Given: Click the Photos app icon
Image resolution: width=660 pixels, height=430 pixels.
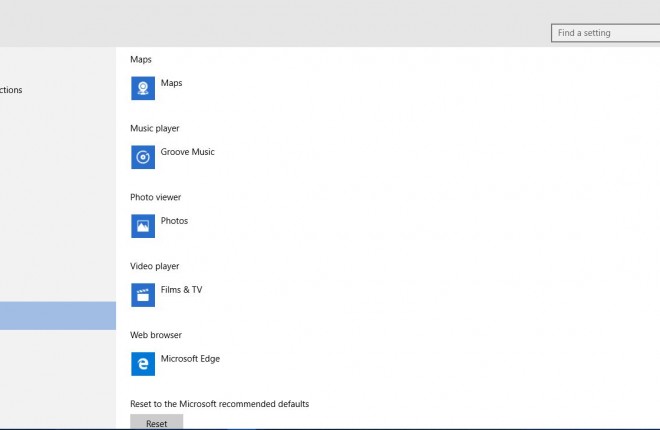Looking at the screenshot, I should point(143,226).
